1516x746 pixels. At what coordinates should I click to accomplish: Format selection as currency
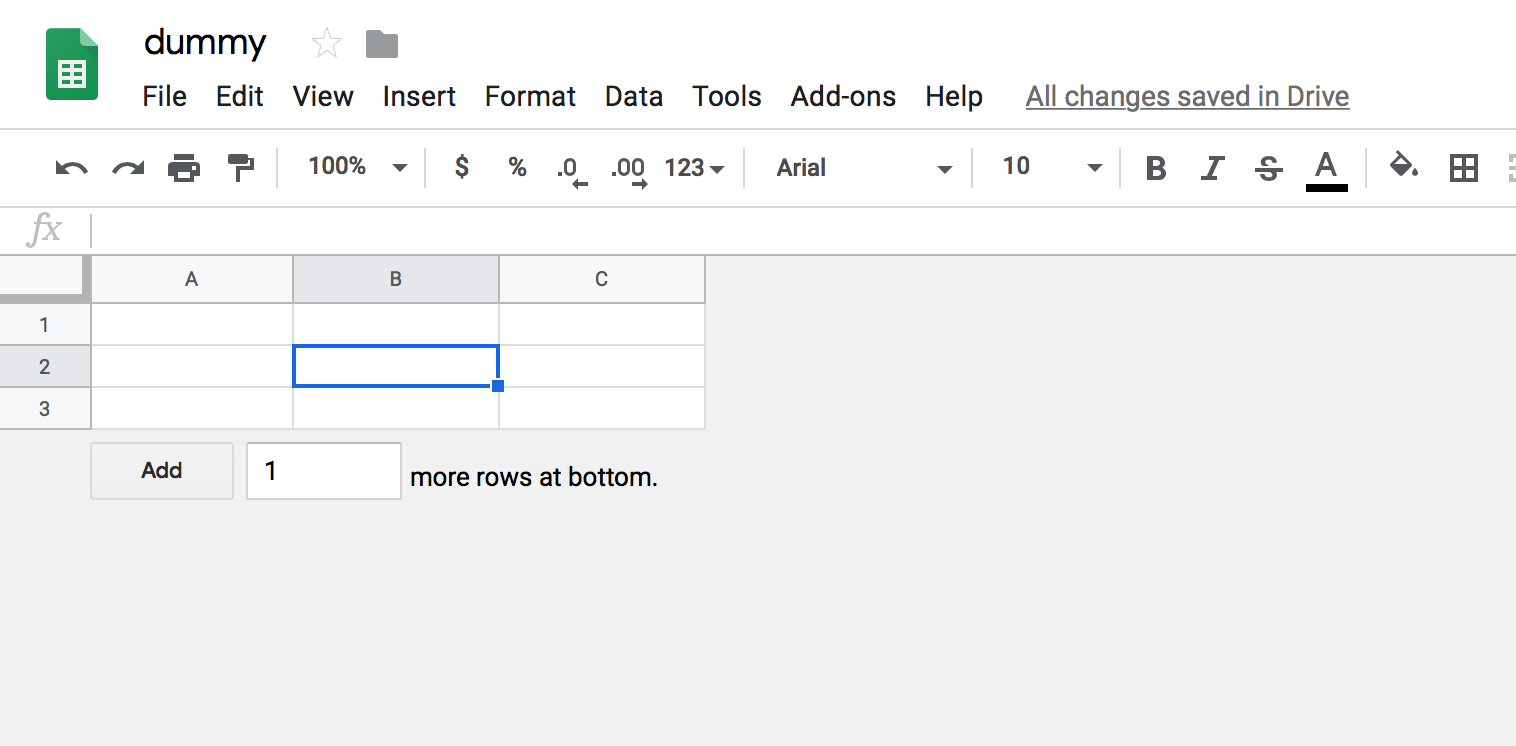point(461,167)
